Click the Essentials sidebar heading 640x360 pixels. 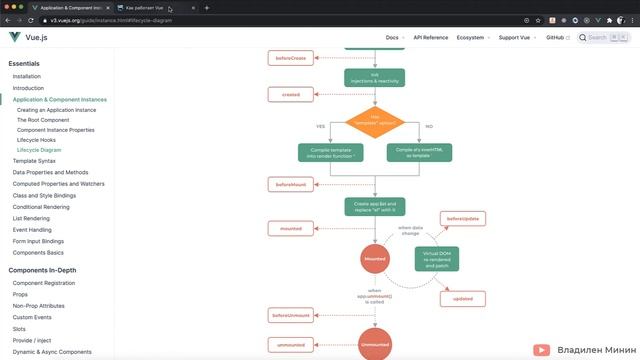pos(24,64)
